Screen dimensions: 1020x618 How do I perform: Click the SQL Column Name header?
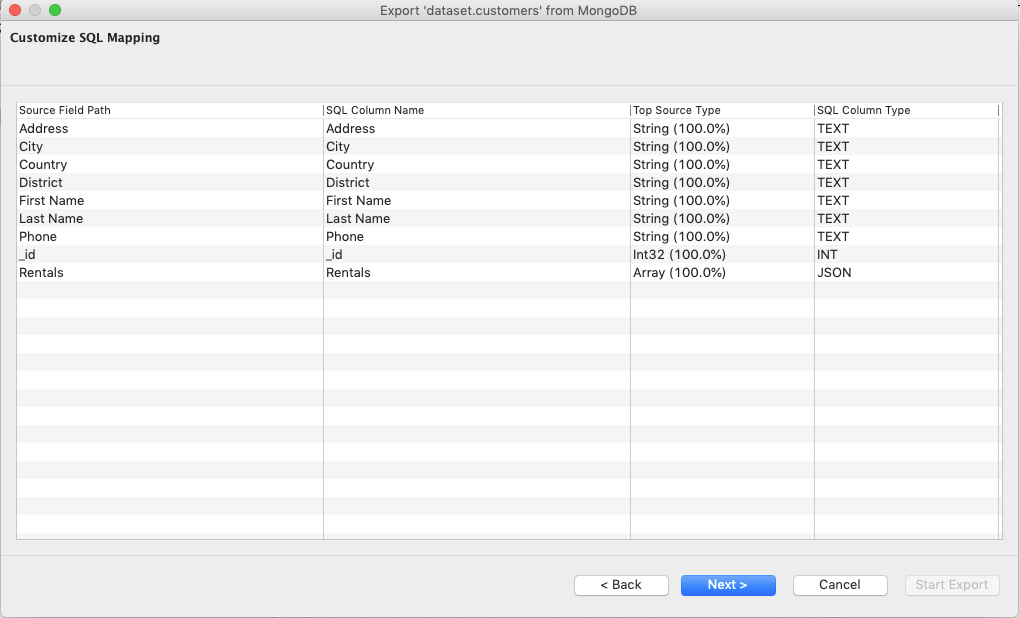coord(477,110)
